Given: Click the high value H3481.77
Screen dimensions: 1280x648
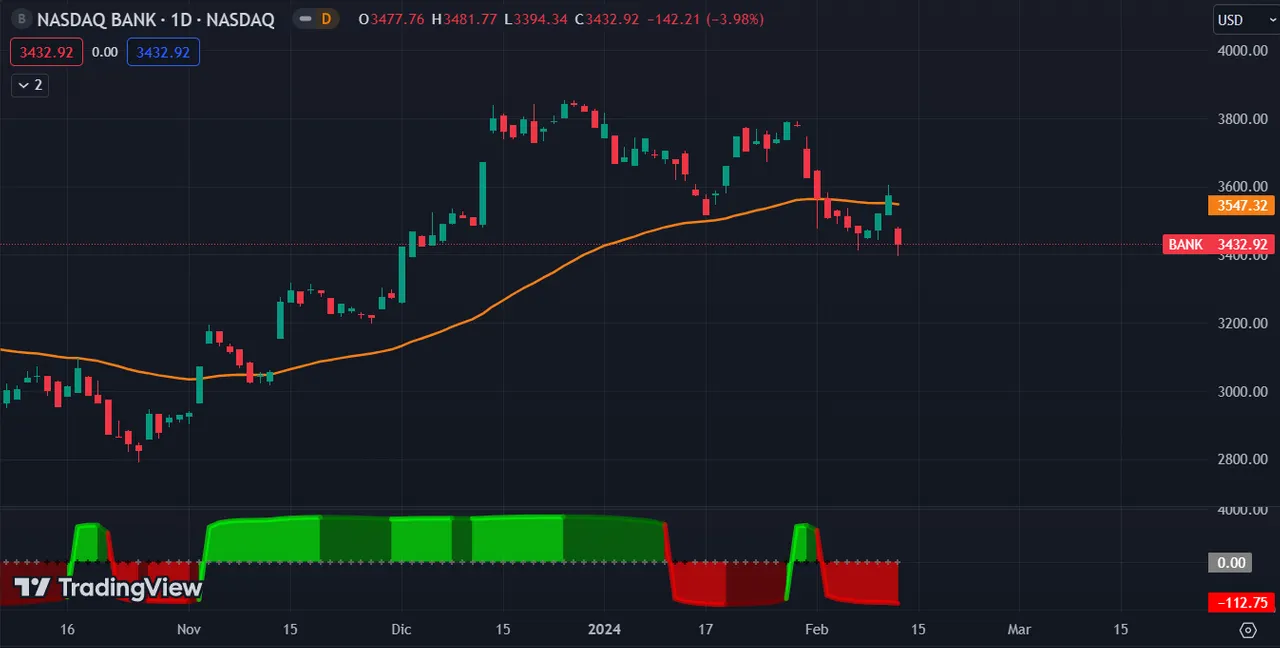Looking at the screenshot, I should [x=464, y=20].
